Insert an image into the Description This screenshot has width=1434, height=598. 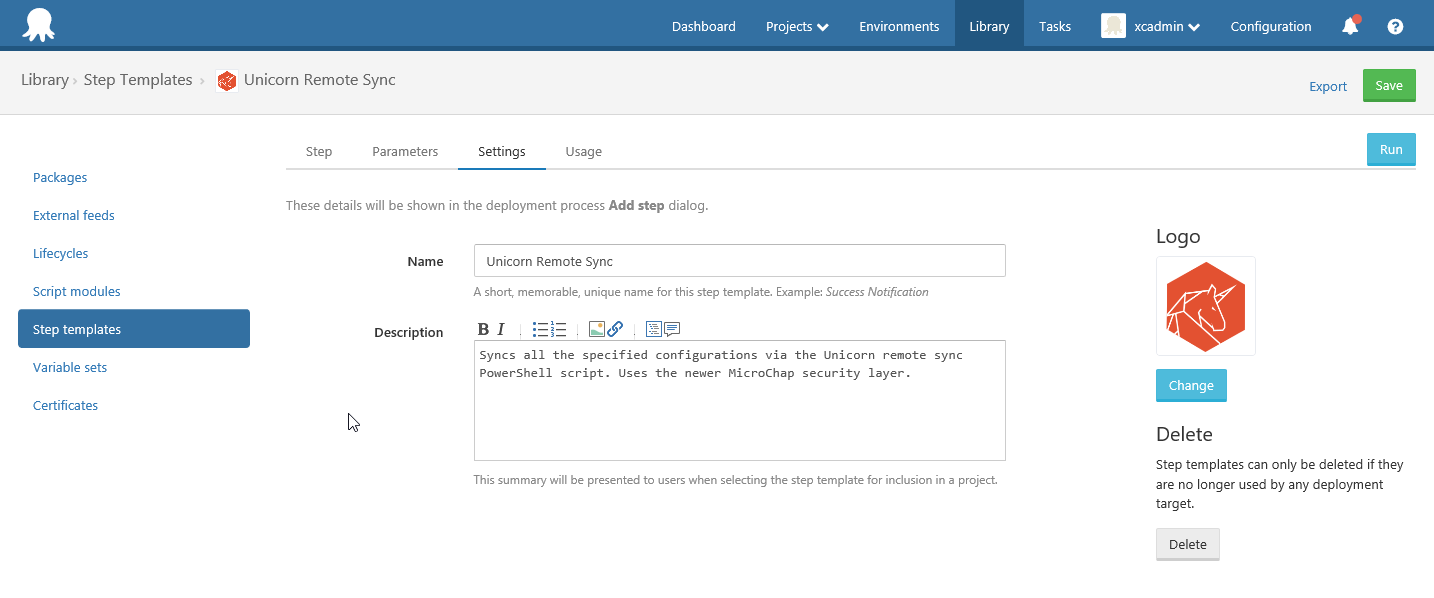(x=596, y=329)
